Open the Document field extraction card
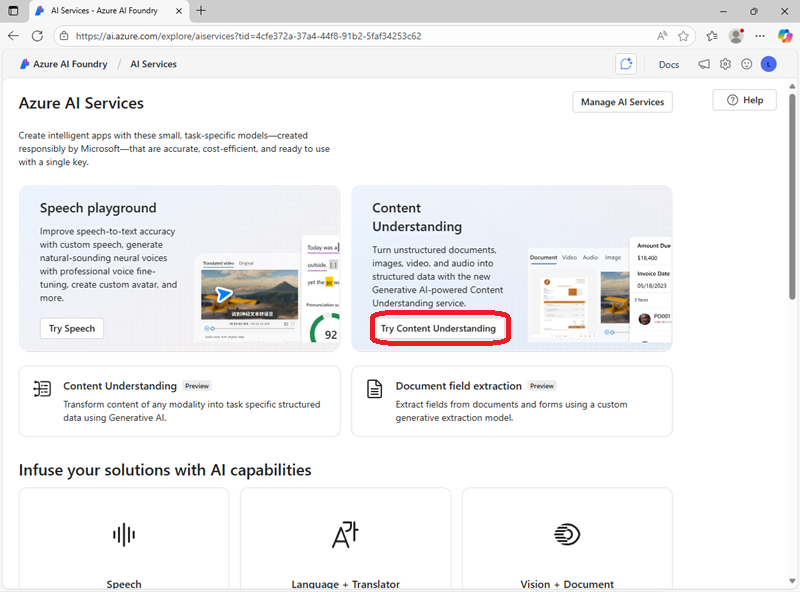Screen dimensions: 800x592 pyautogui.click(x=511, y=401)
